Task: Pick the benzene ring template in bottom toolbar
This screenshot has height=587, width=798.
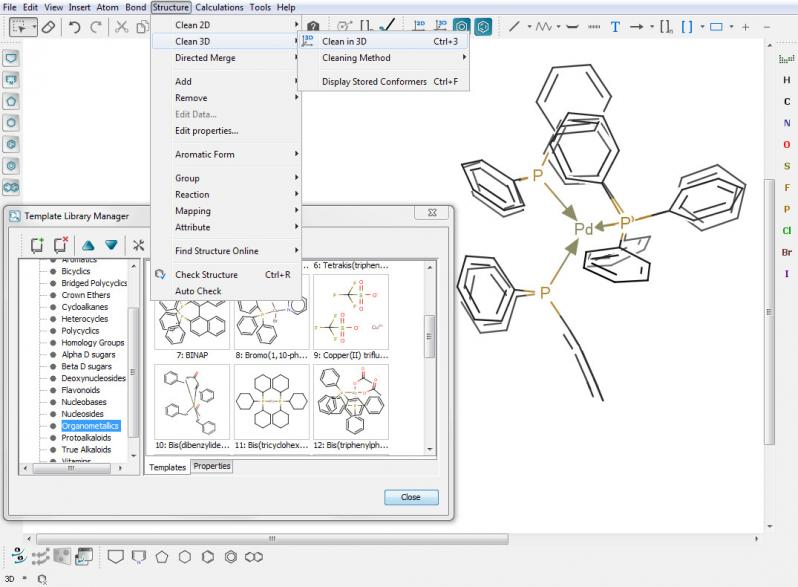Action: [207, 557]
